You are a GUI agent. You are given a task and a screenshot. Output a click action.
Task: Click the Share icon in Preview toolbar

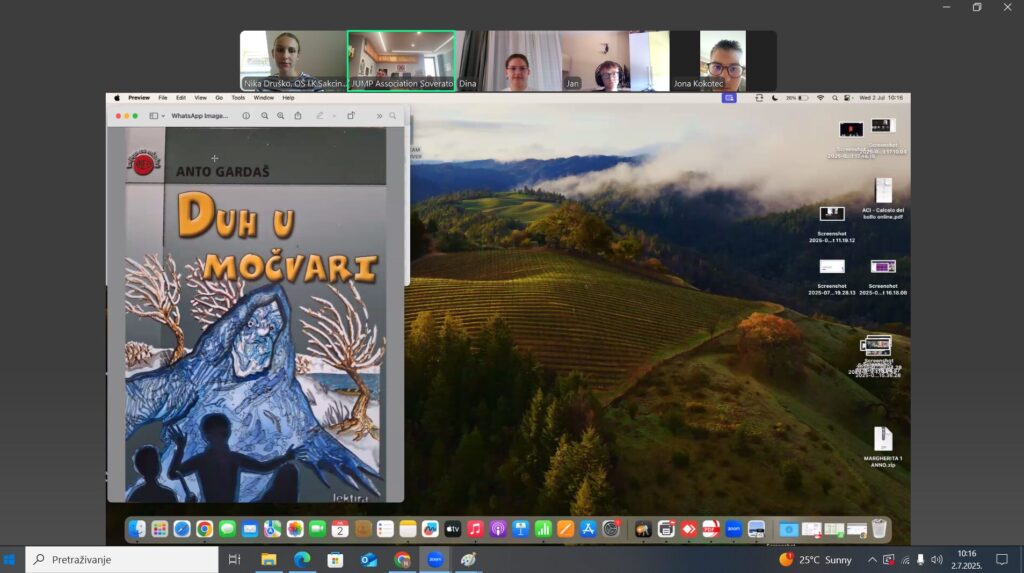(298, 116)
